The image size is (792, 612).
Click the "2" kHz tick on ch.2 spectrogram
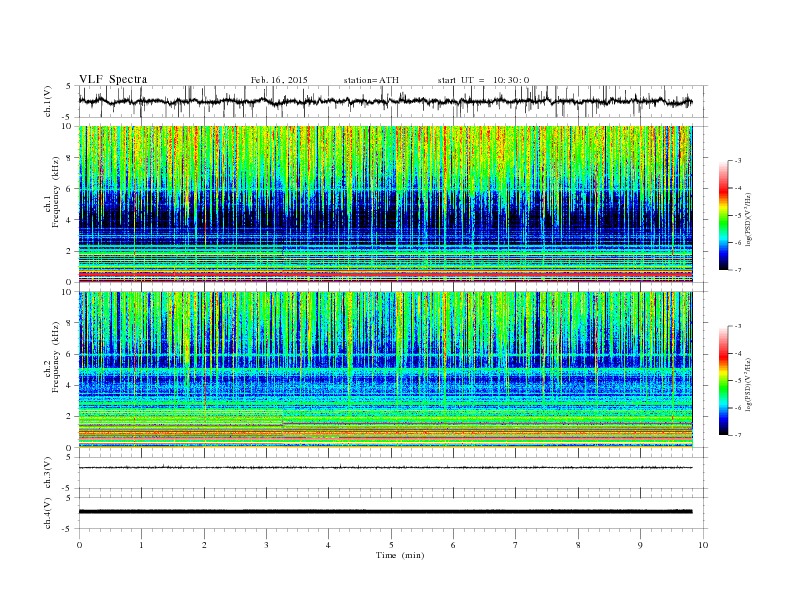pyautogui.click(x=70, y=417)
